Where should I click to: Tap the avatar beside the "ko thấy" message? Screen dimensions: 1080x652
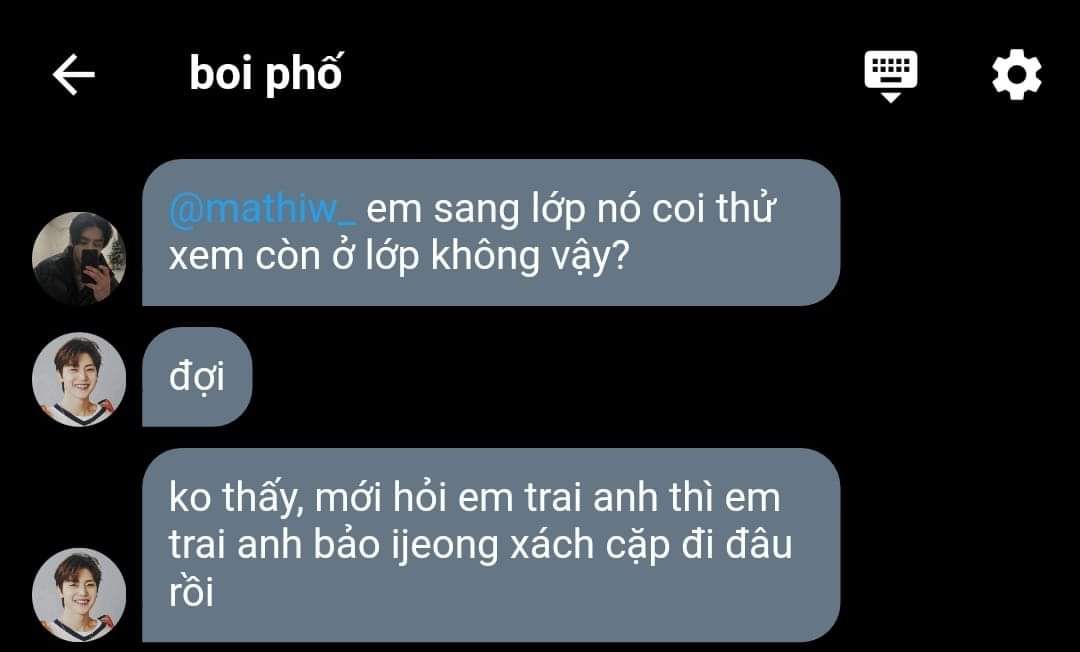tap(79, 595)
